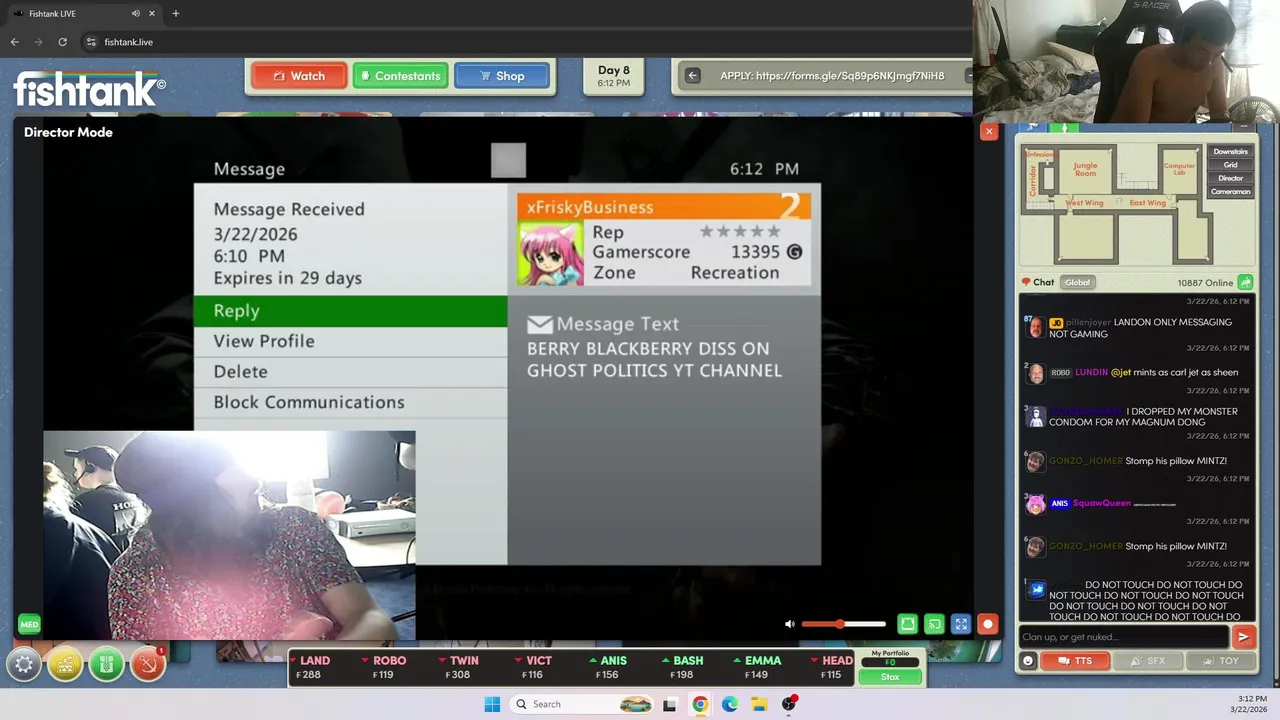The height and width of the screenshot is (720, 1280).
Task: Reload the page in browser toolbar
Action: [62, 42]
